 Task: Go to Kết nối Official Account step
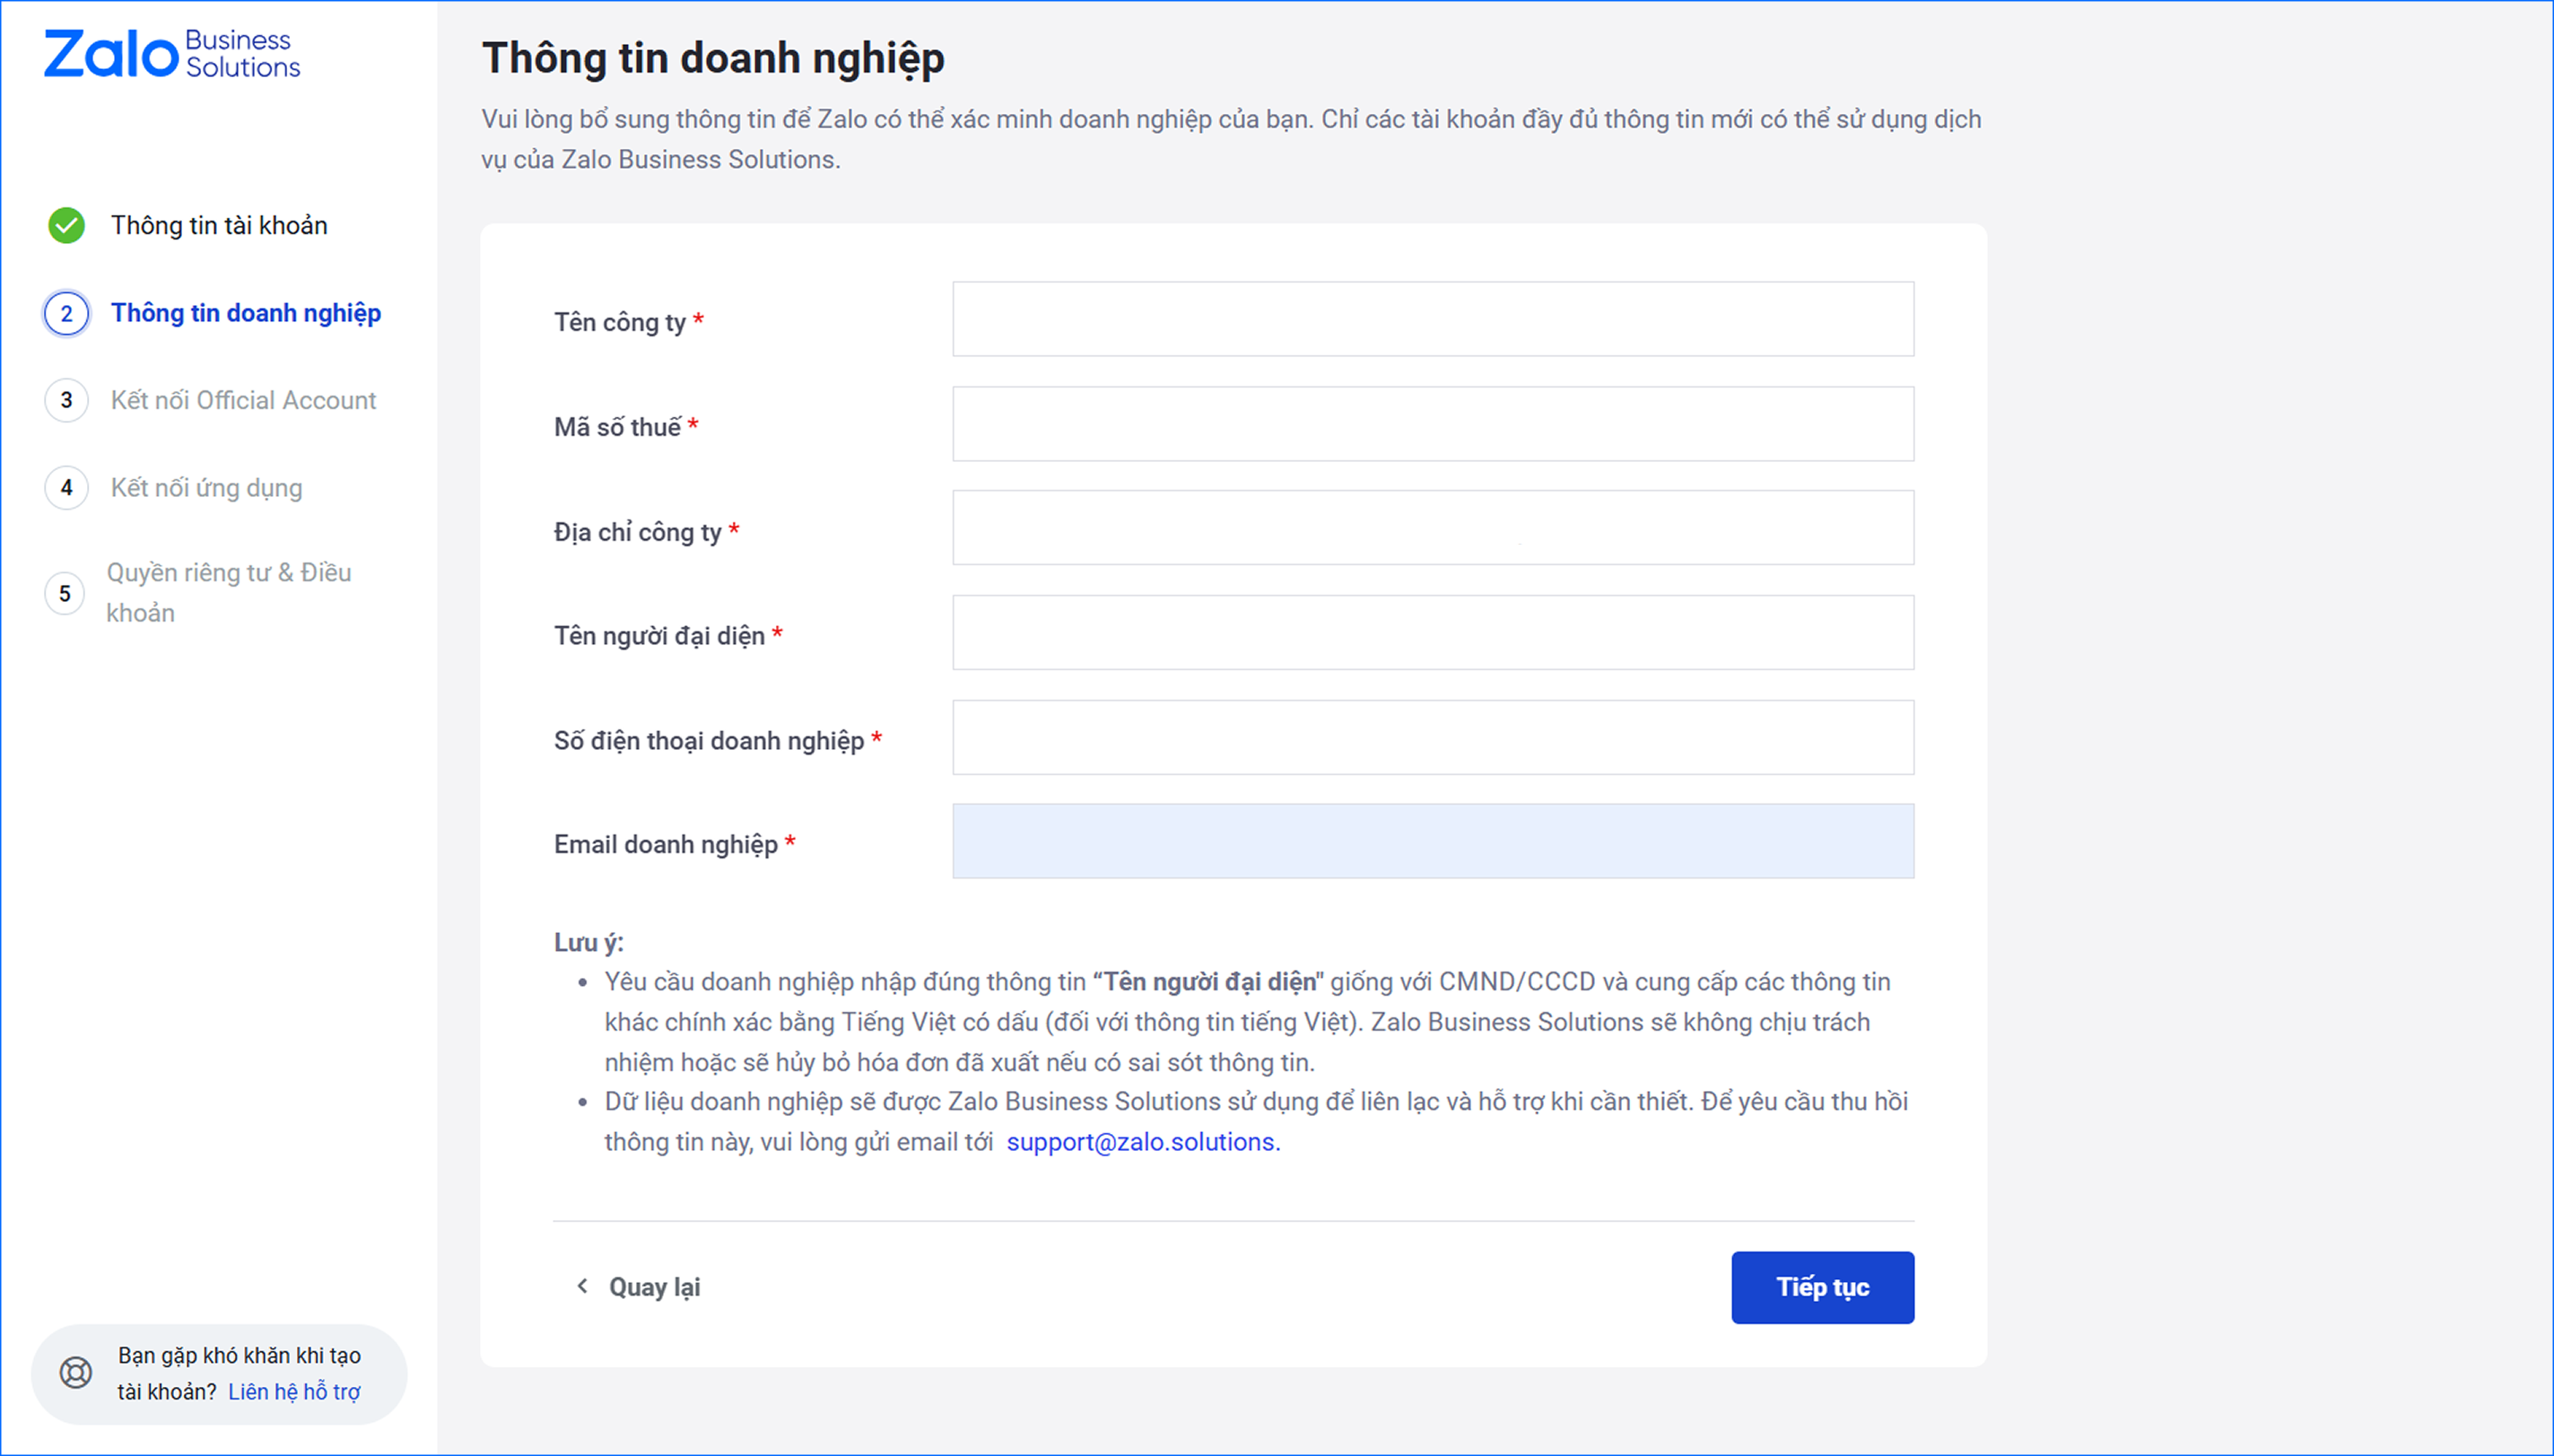[243, 400]
